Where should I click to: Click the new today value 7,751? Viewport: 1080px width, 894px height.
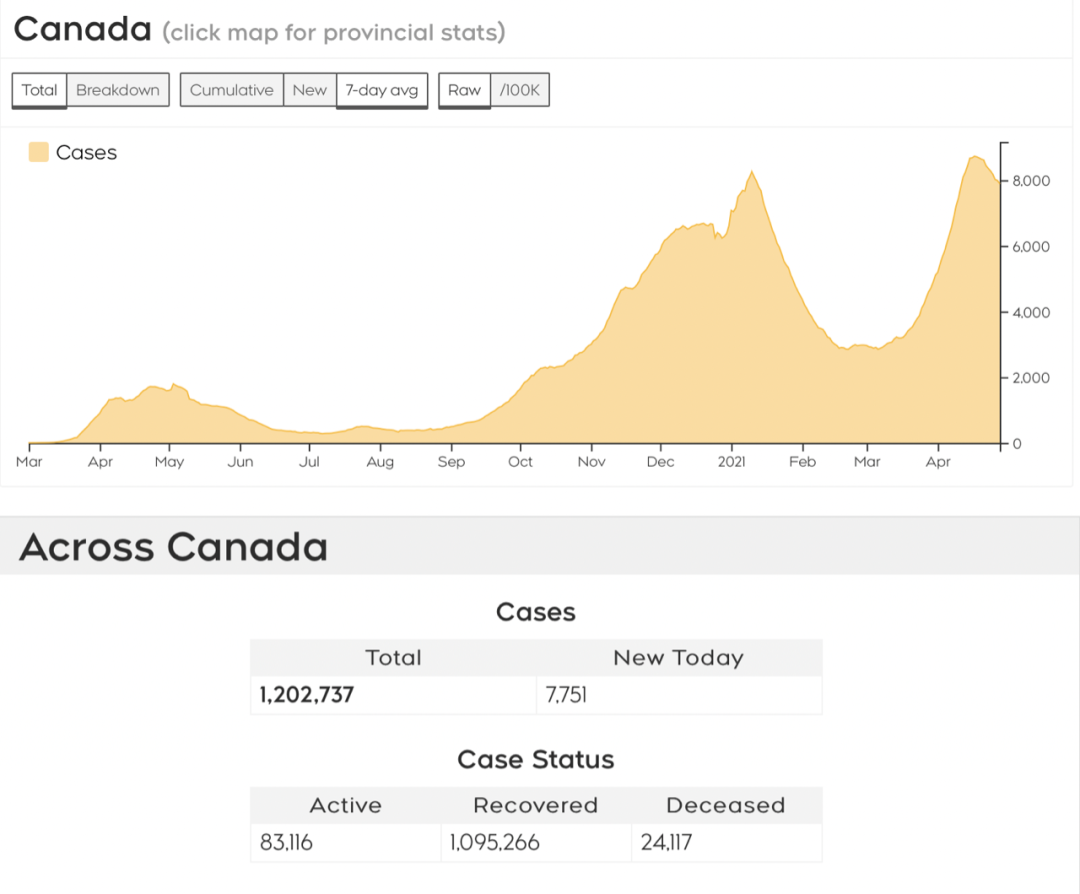[566, 694]
